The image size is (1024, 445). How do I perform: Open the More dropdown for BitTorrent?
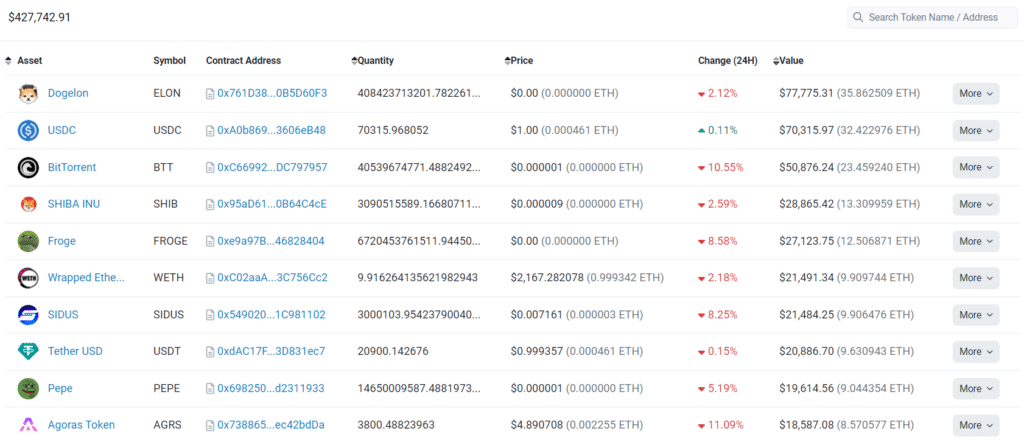pyautogui.click(x=976, y=167)
